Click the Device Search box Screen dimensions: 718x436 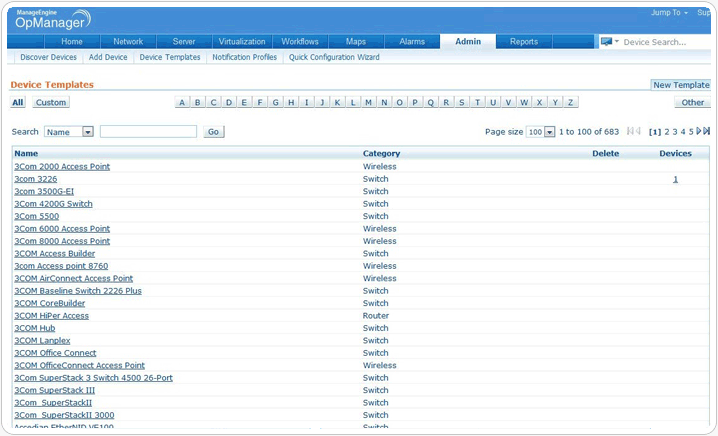(666, 42)
